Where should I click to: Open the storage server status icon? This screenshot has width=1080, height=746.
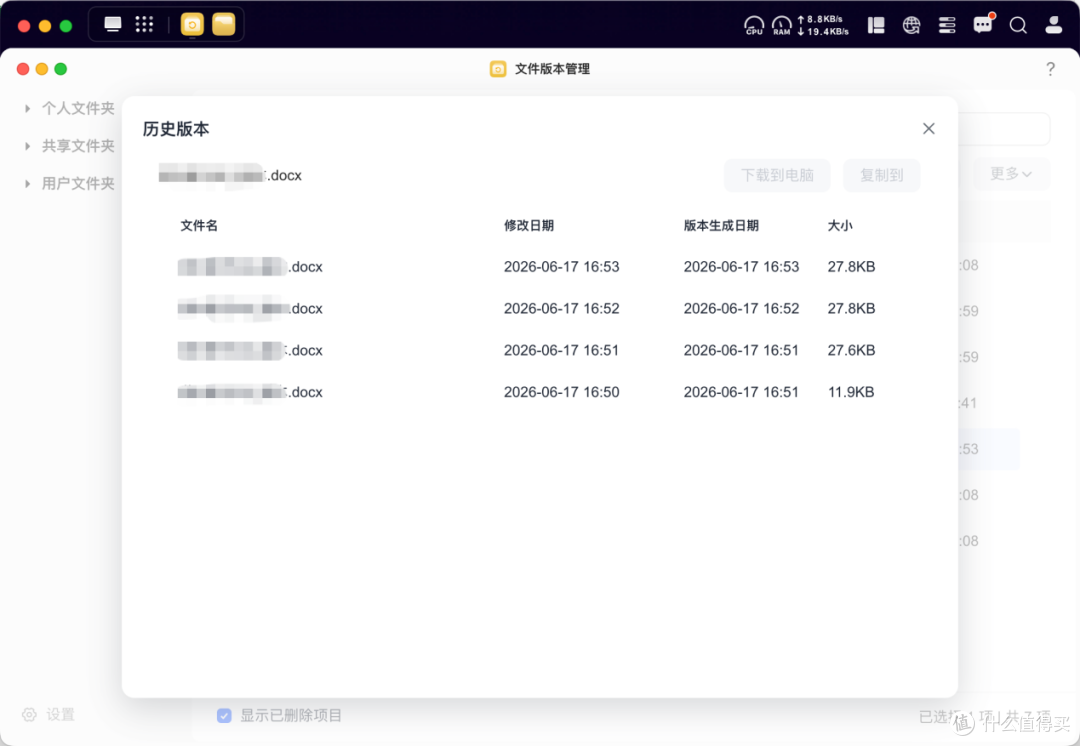947,25
